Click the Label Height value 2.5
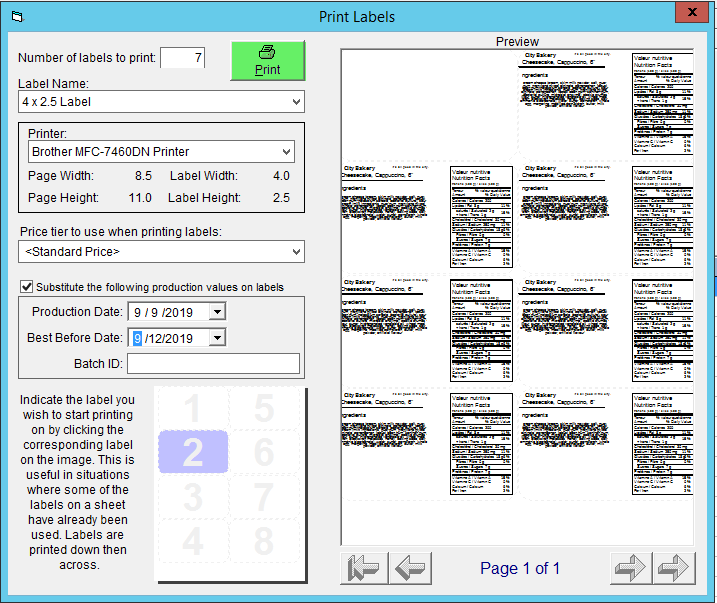Screen dimensions: 717x603 point(281,197)
